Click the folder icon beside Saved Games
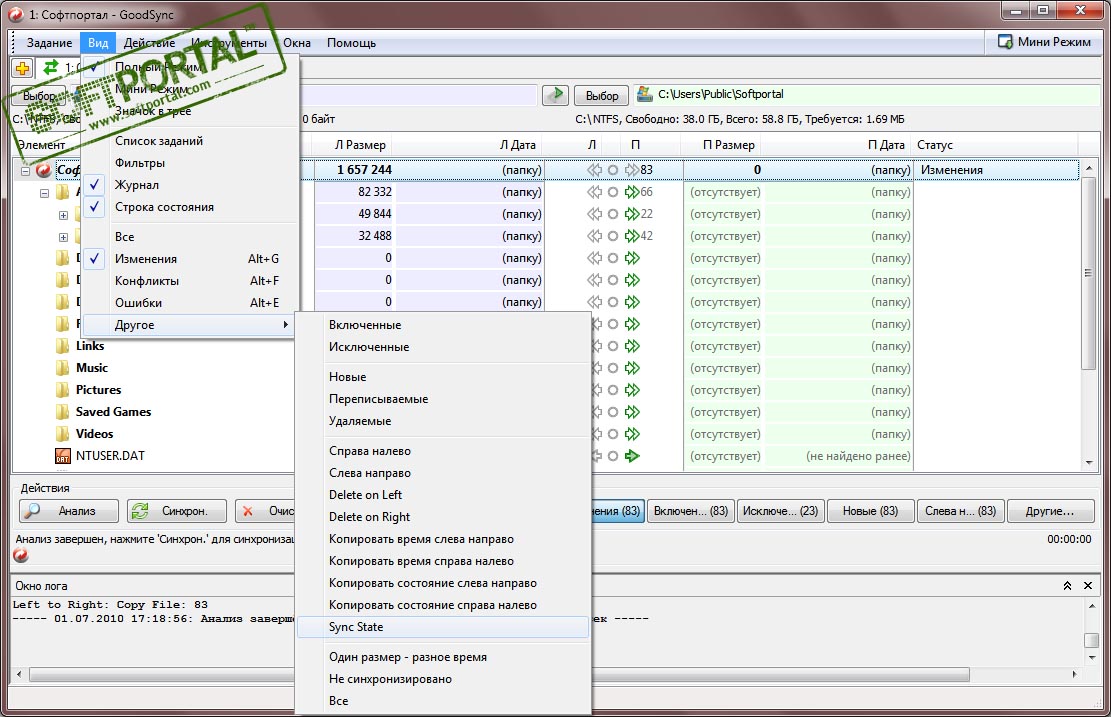The image size is (1111, 717). (x=63, y=412)
